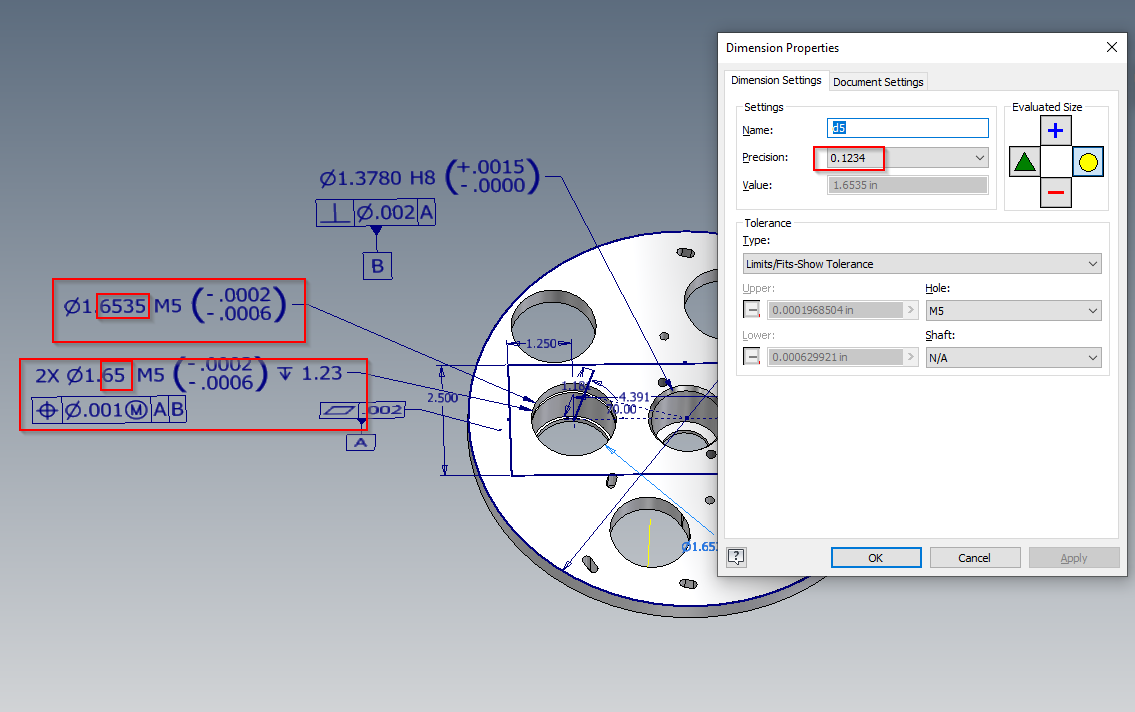Select the Ø1.3780 H8 dimension annotation
Image resolution: width=1135 pixels, height=712 pixels.
point(430,177)
